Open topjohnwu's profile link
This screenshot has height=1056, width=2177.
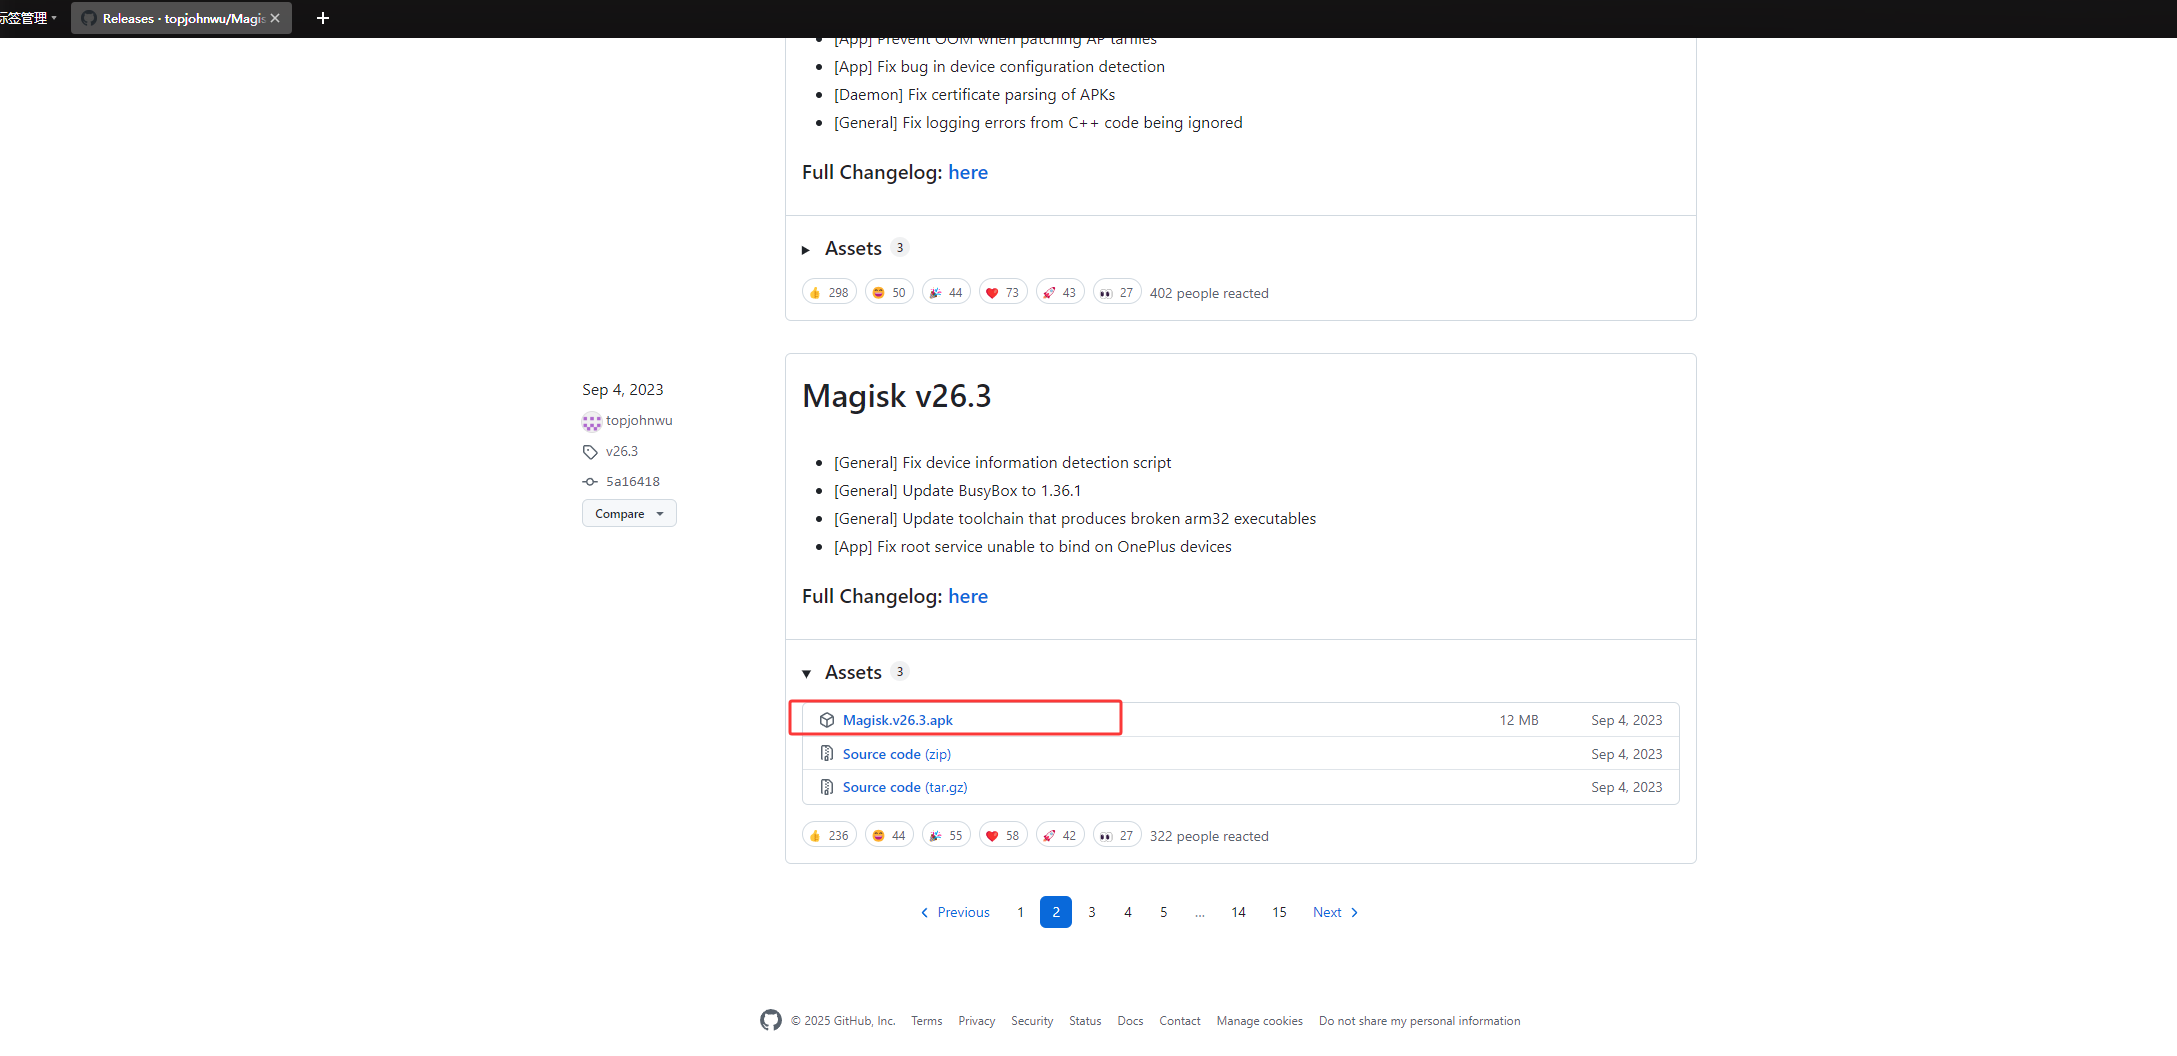(639, 420)
